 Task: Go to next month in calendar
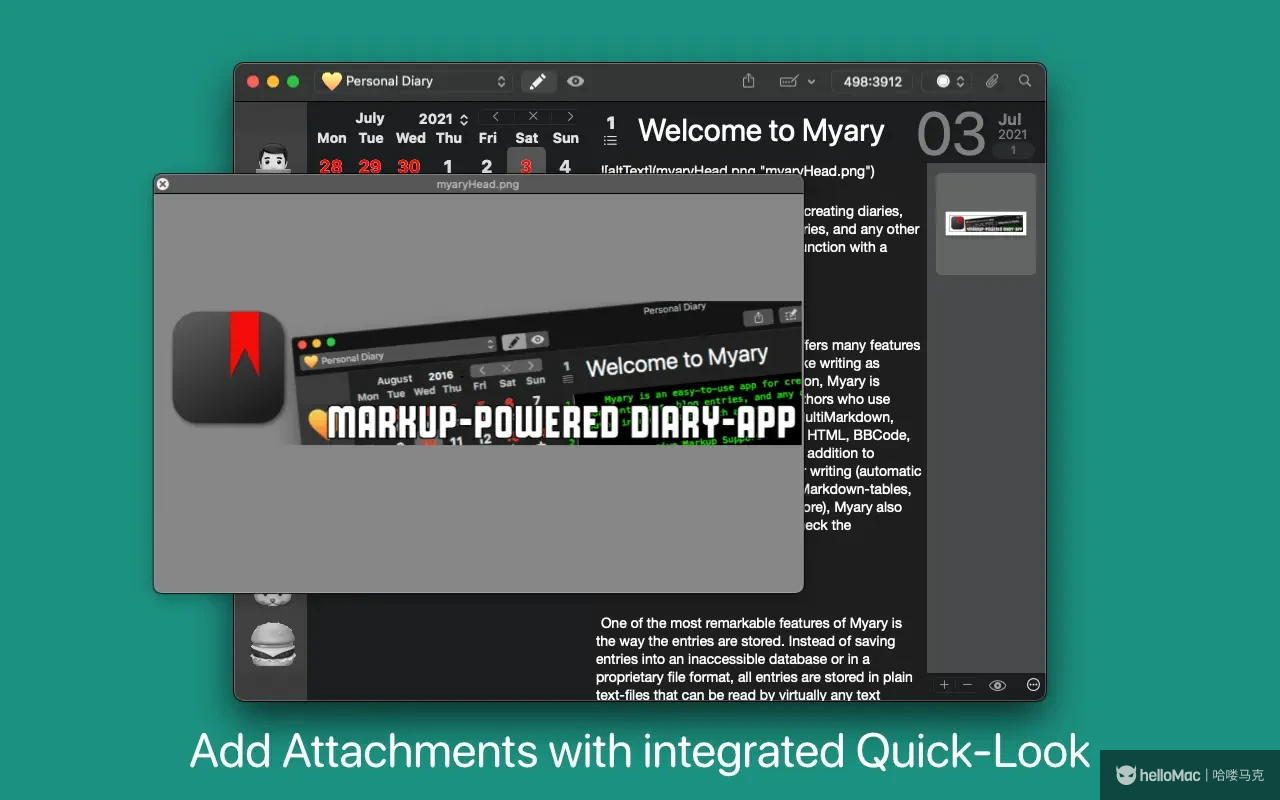[570, 117]
